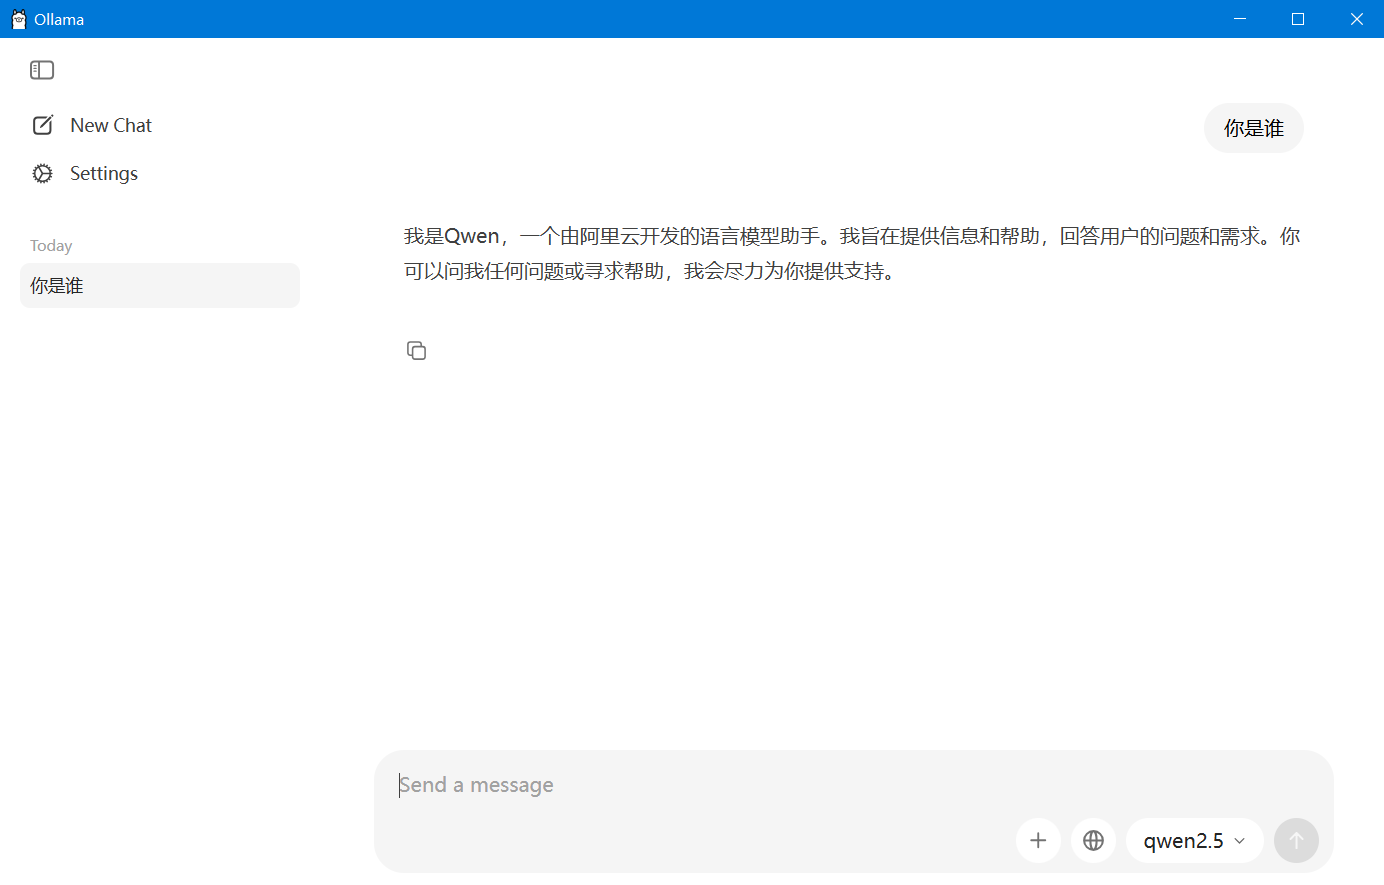Maximize the Ollama window
1384x885 pixels.
coord(1298,19)
